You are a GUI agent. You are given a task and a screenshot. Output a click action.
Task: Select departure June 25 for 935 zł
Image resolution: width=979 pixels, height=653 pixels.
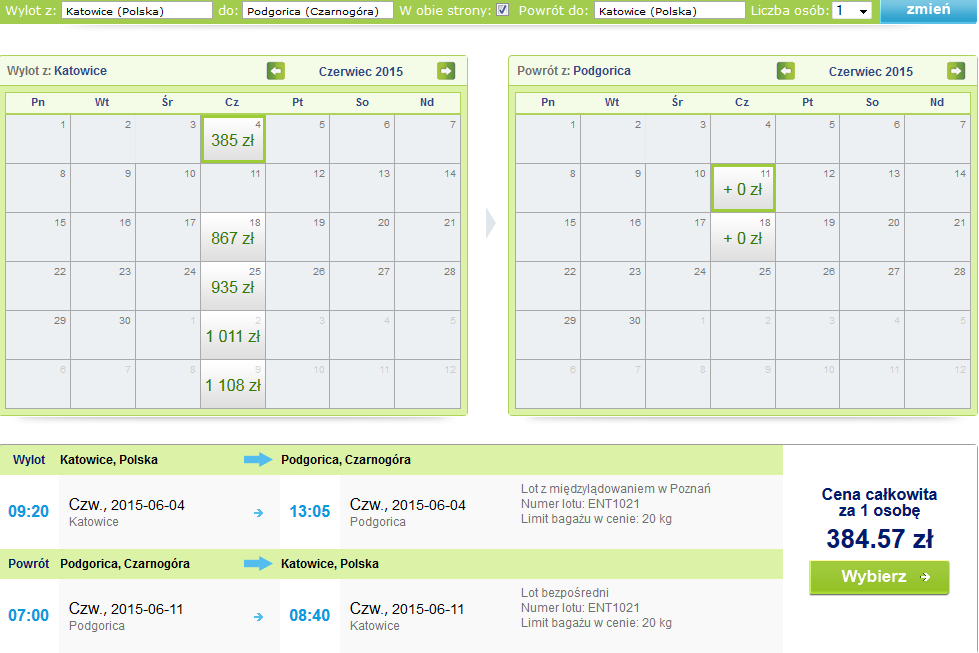tap(233, 286)
